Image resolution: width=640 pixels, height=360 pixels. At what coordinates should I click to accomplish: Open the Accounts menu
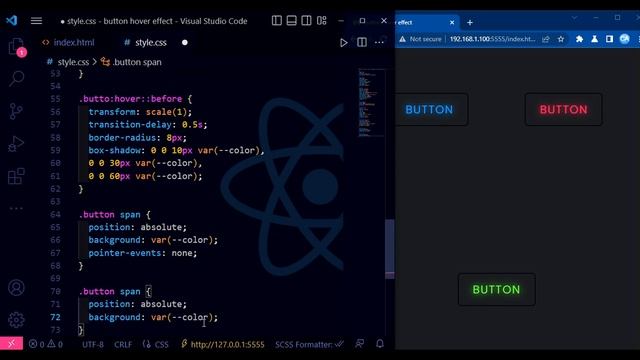click(x=16, y=288)
